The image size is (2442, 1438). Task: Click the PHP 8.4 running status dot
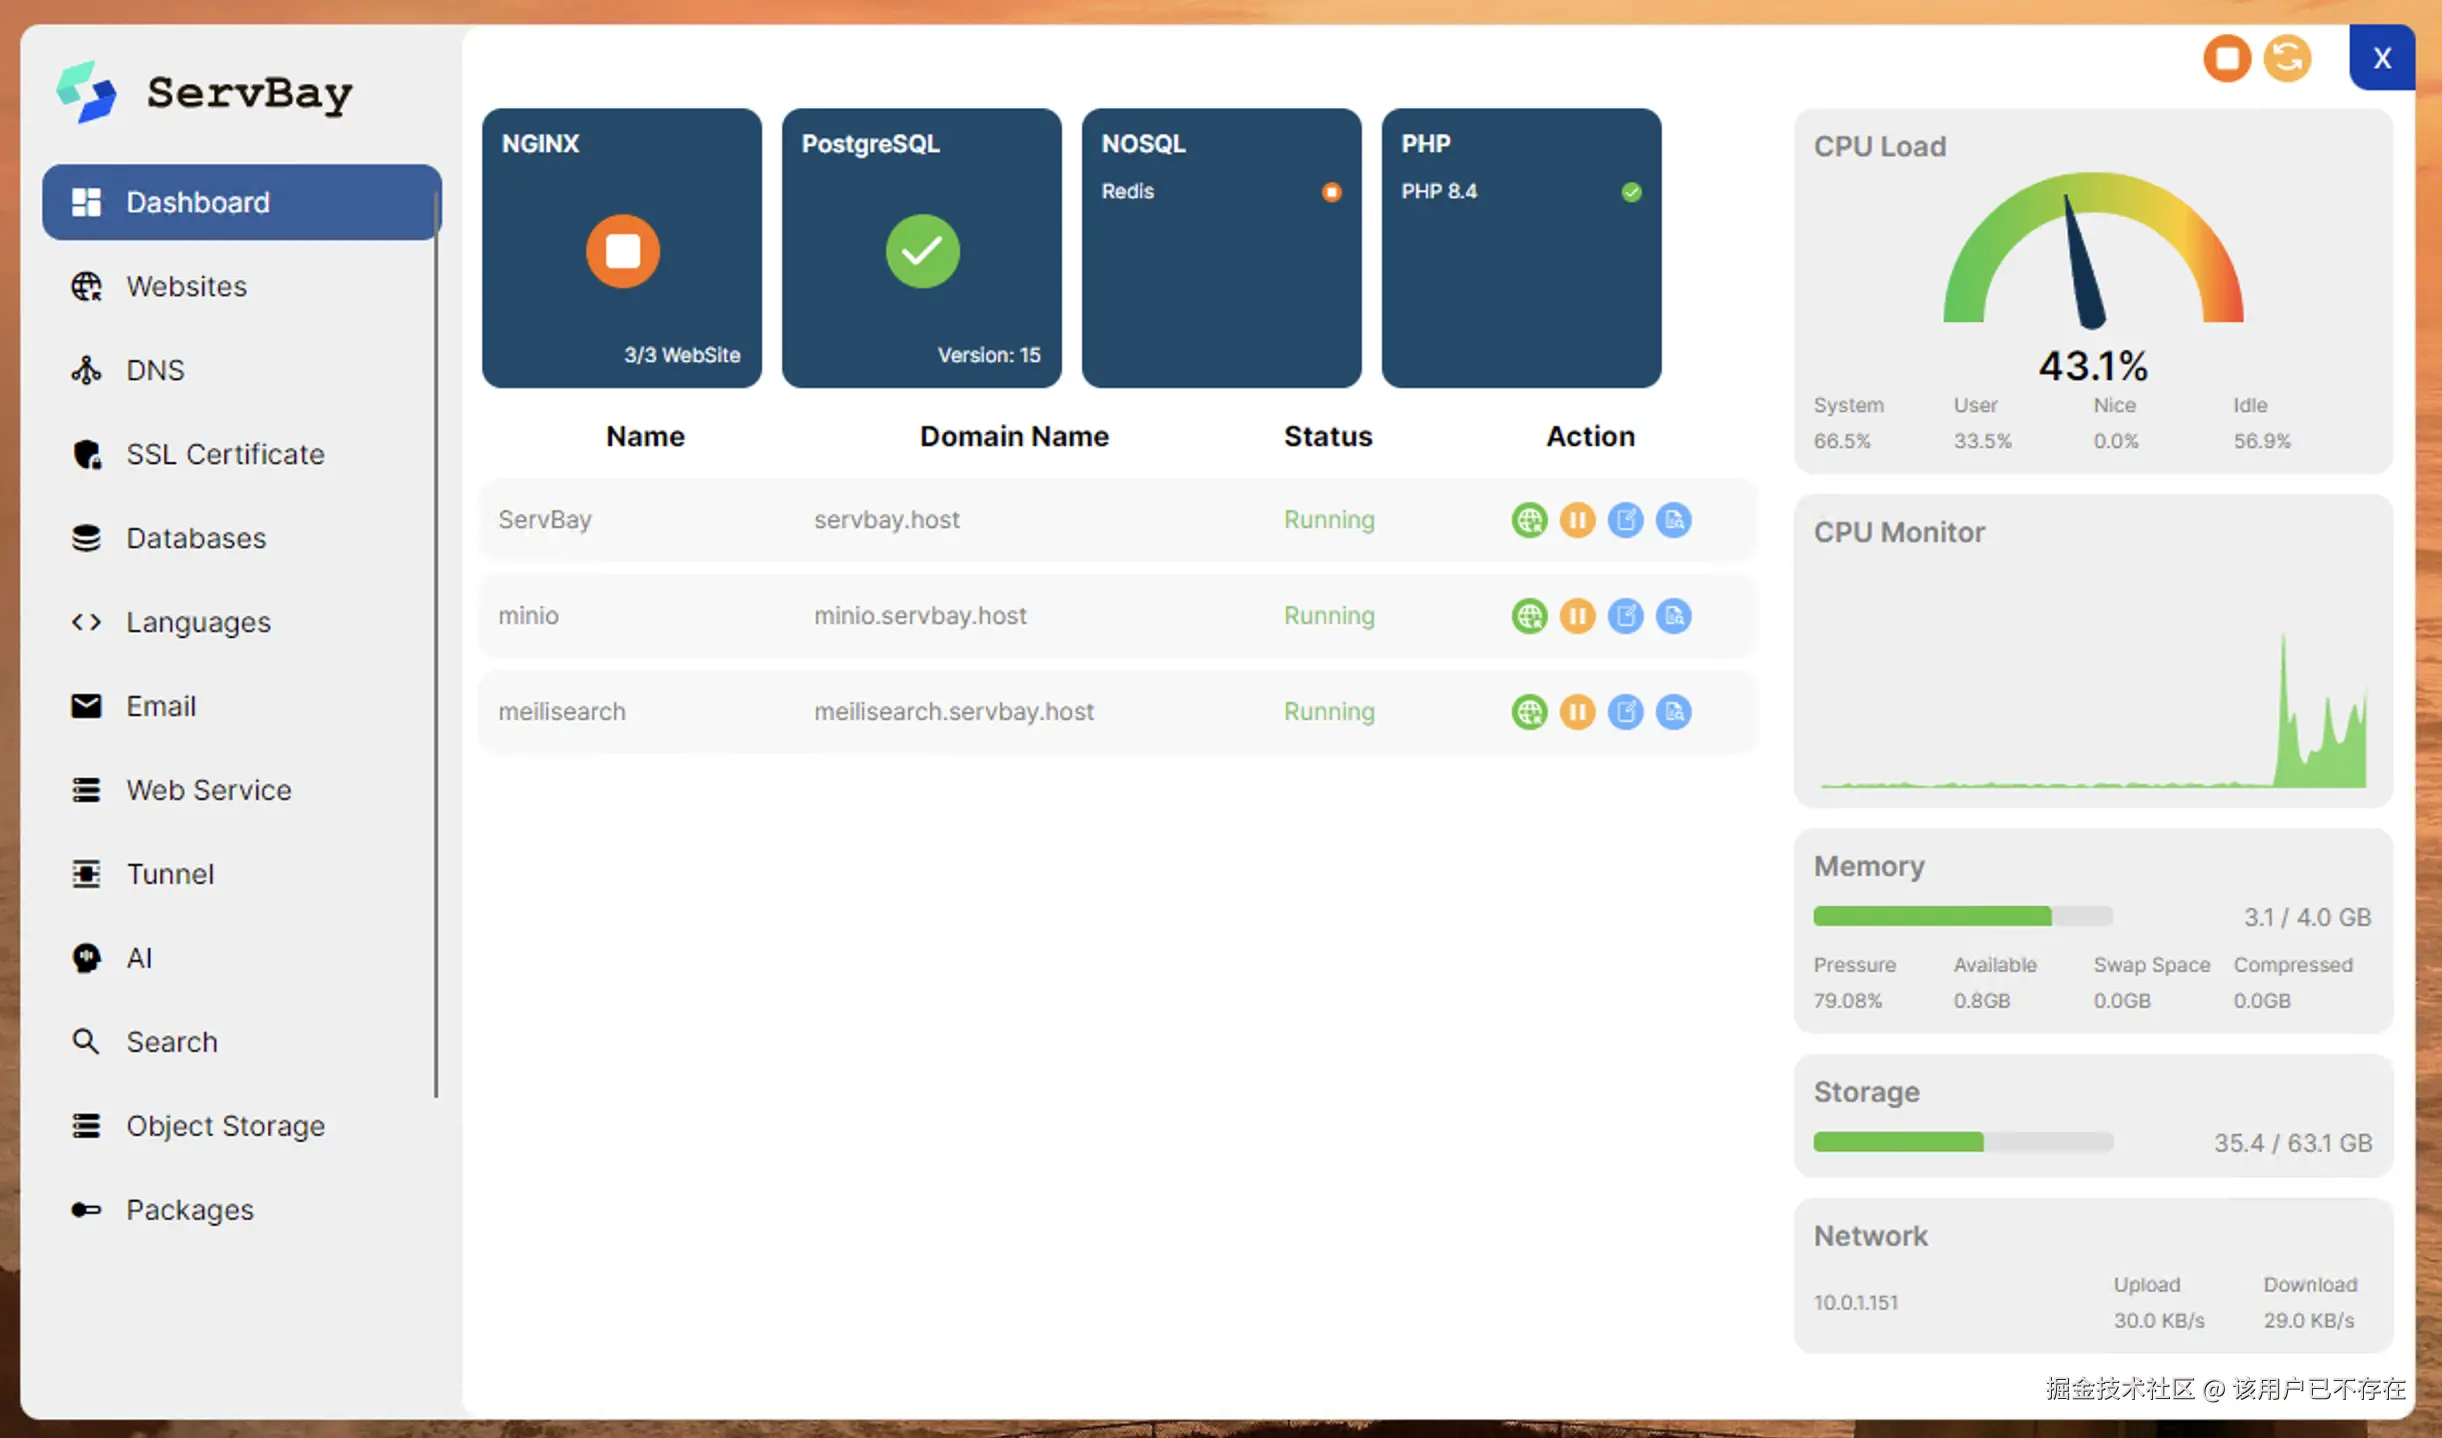point(1631,192)
